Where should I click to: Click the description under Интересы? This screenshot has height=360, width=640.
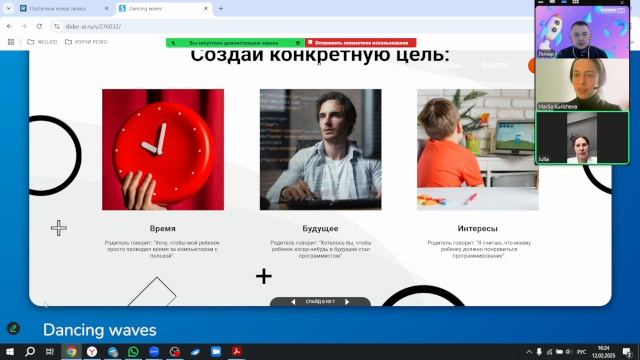tap(479, 249)
